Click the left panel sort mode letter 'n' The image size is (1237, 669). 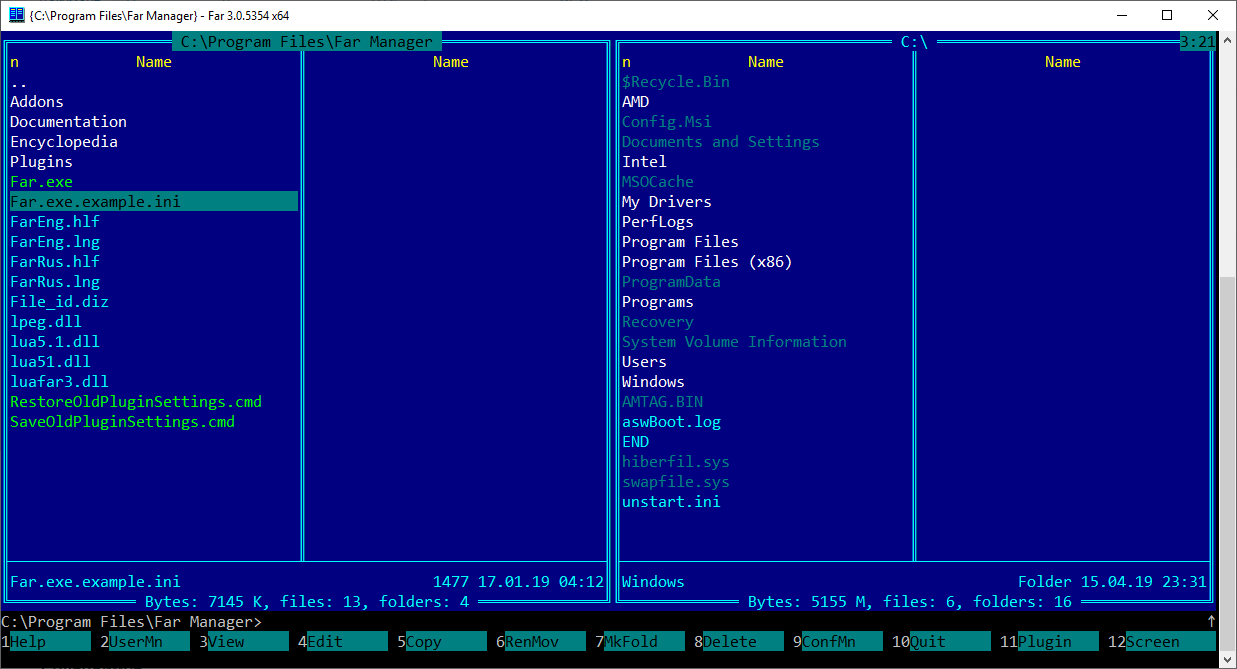point(15,62)
